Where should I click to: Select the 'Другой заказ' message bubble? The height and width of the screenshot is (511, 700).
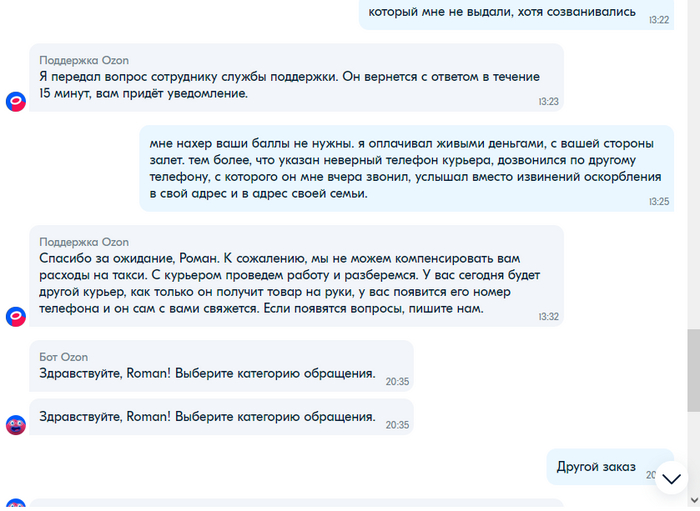coord(610,467)
